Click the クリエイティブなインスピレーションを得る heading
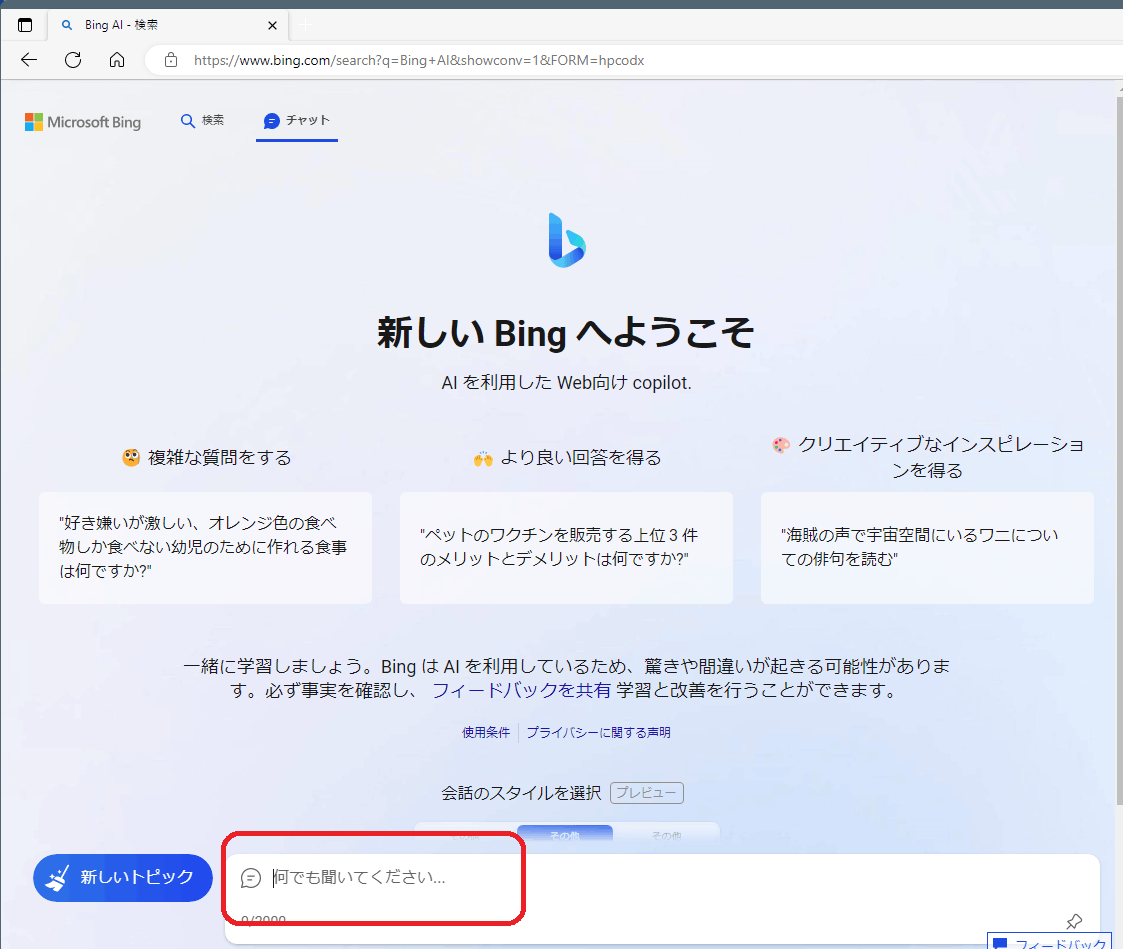 click(x=927, y=457)
